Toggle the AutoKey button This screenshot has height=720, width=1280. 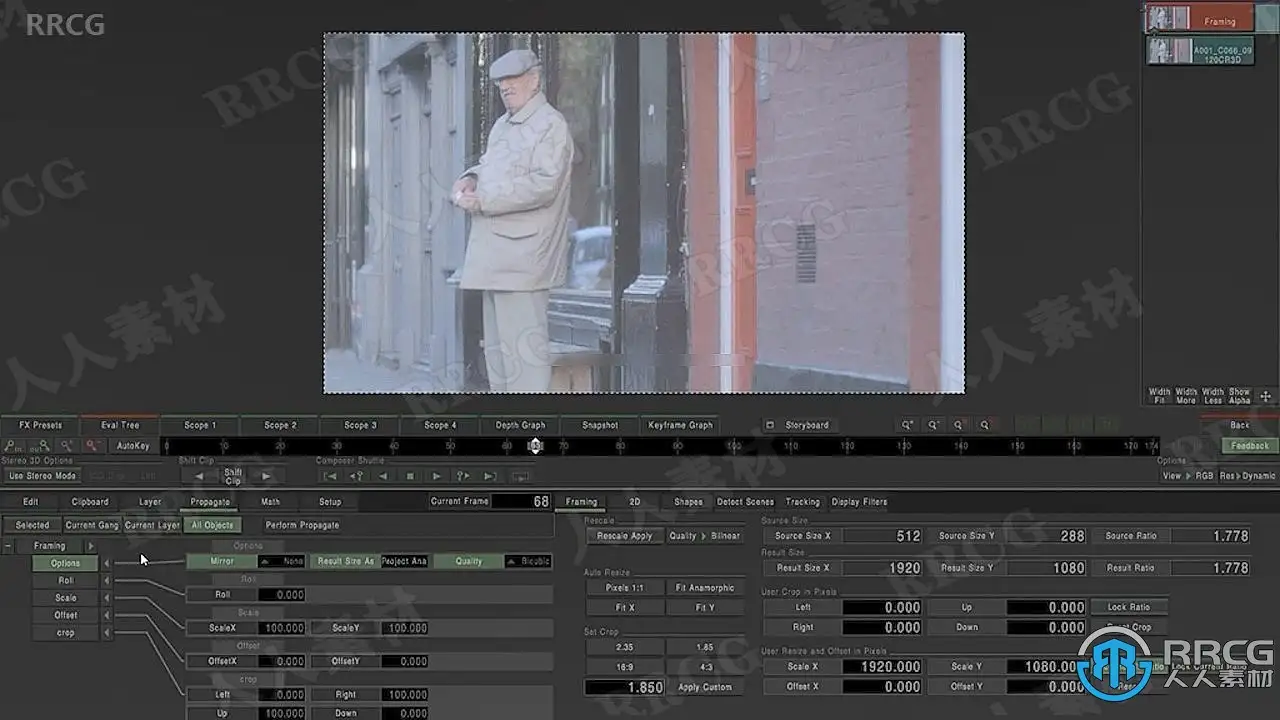133,446
